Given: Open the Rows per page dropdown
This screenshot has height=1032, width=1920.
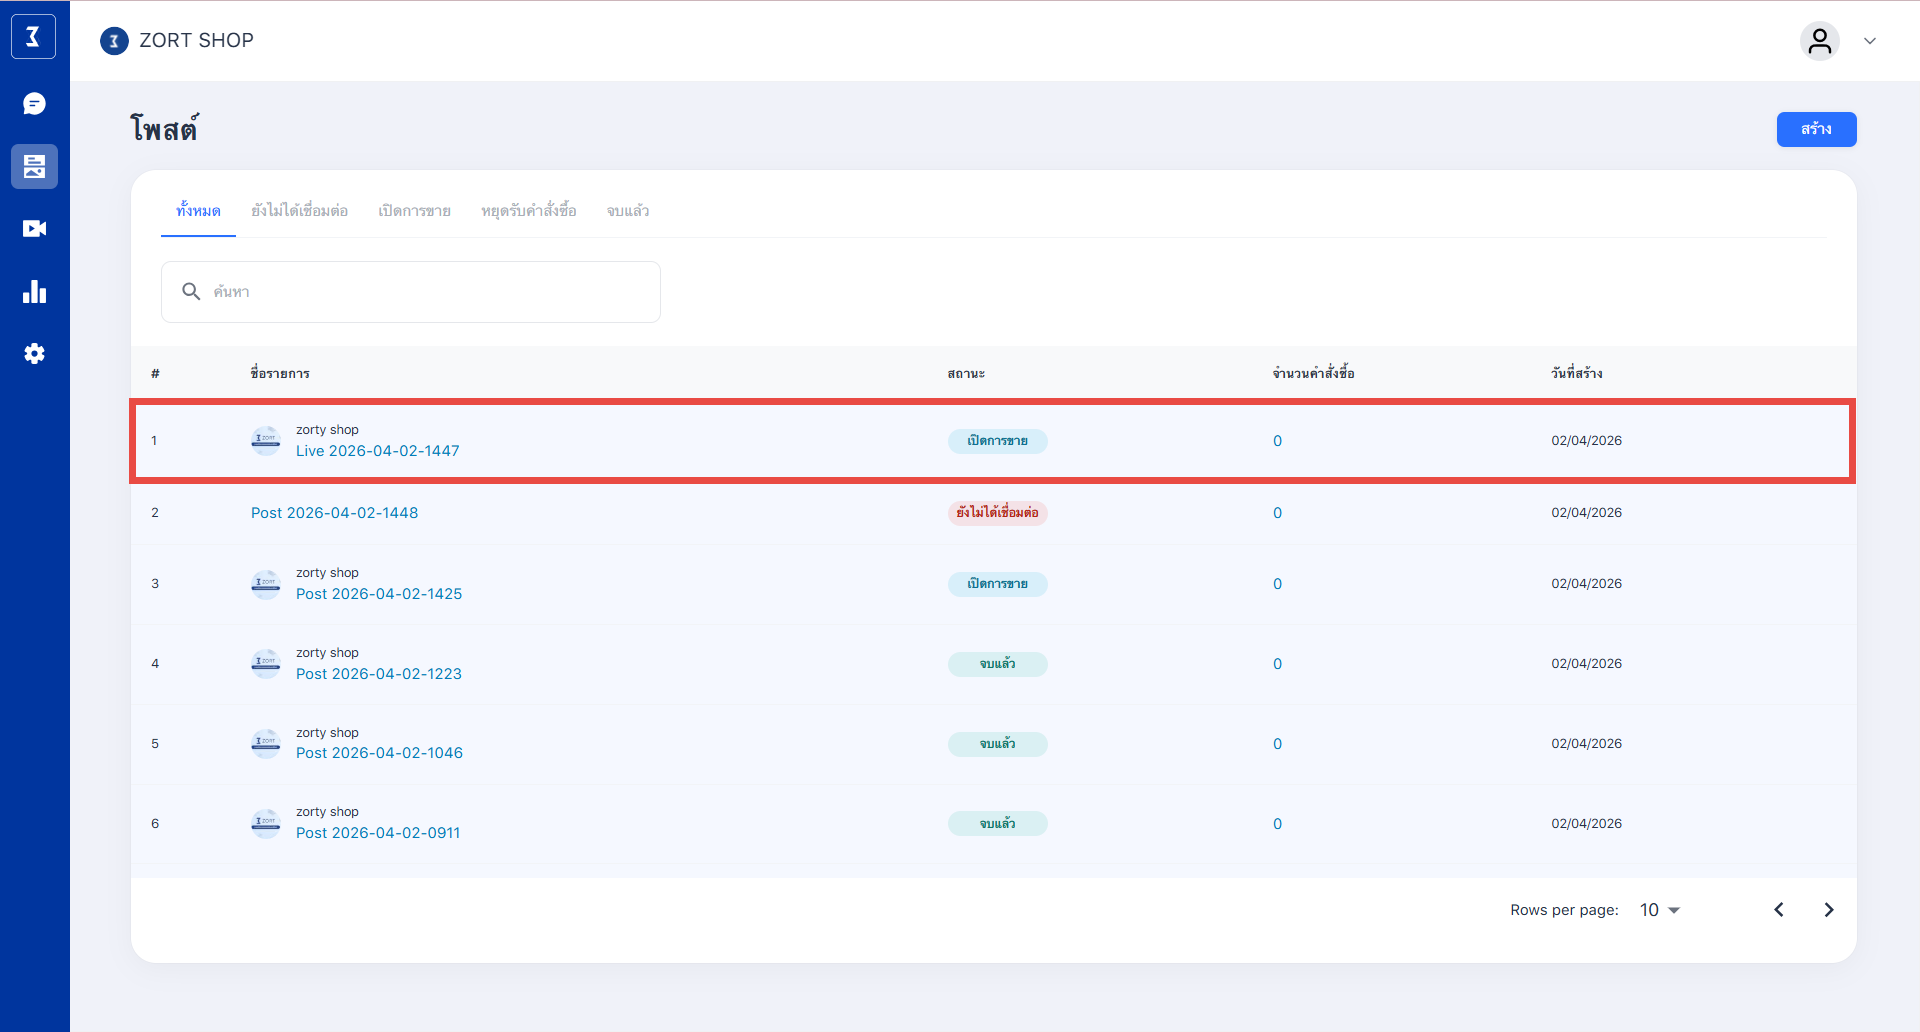Looking at the screenshot, I should click(x=1660, y=910).
